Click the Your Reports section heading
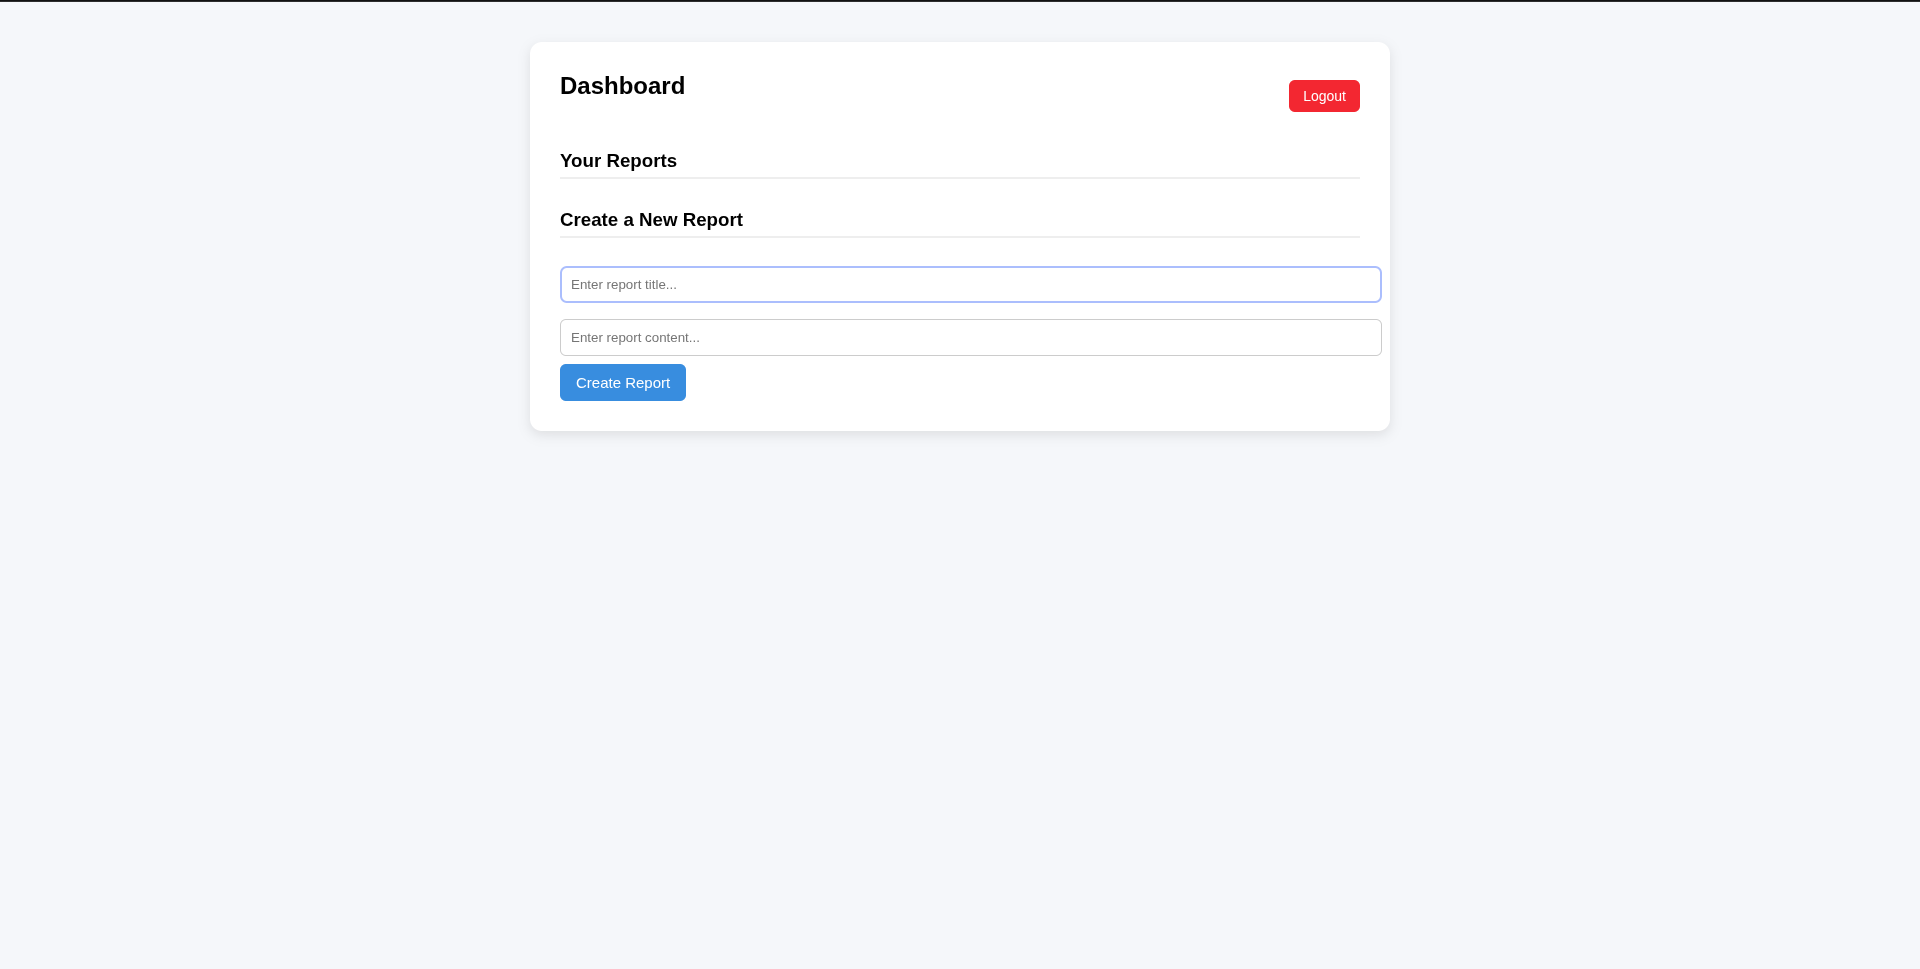The height and width of the screenshot is (969, 1920). coord(618,161)
